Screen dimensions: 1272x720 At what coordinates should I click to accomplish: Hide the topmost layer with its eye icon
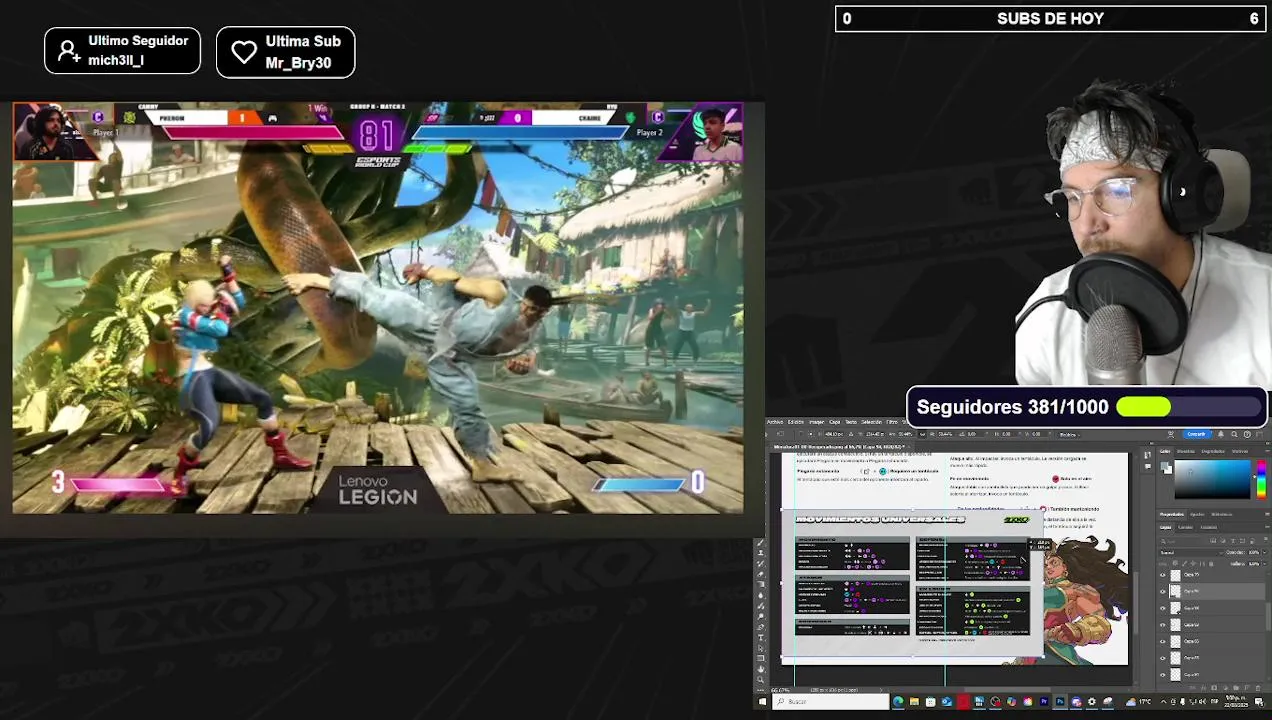pyautogui.click(x=1163, y=575)
